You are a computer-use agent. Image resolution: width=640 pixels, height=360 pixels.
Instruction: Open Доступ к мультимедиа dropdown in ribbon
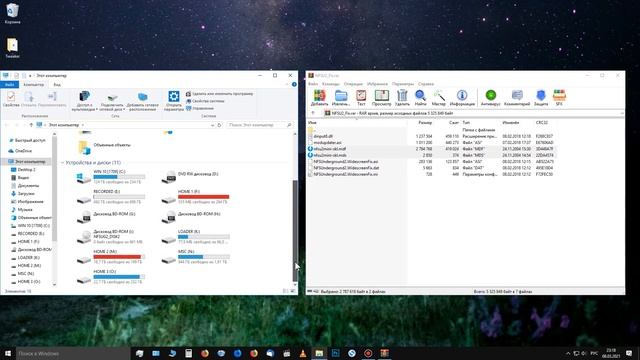(x=84, y=101)
